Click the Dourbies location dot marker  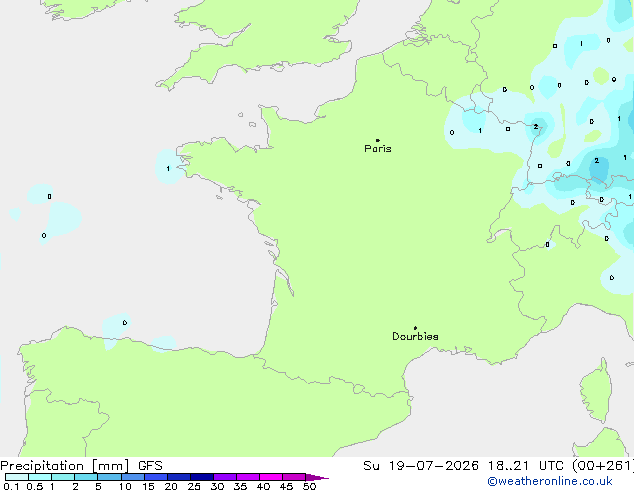pyautogui.click(x=415, y=328)
